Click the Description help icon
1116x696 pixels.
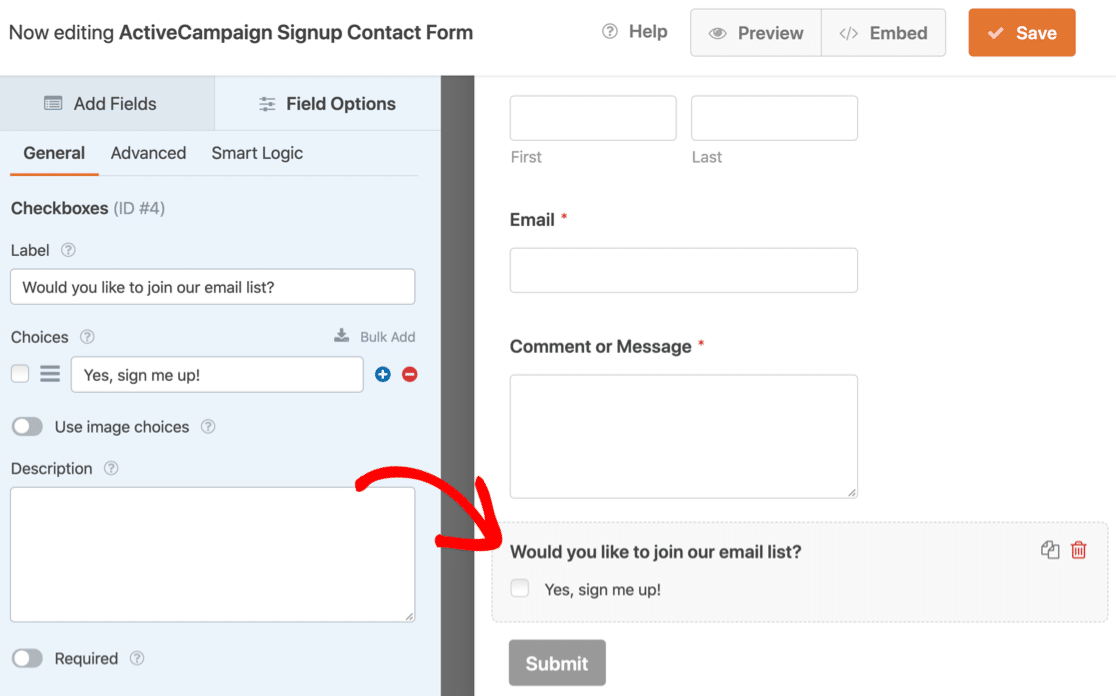coord(111,468)
